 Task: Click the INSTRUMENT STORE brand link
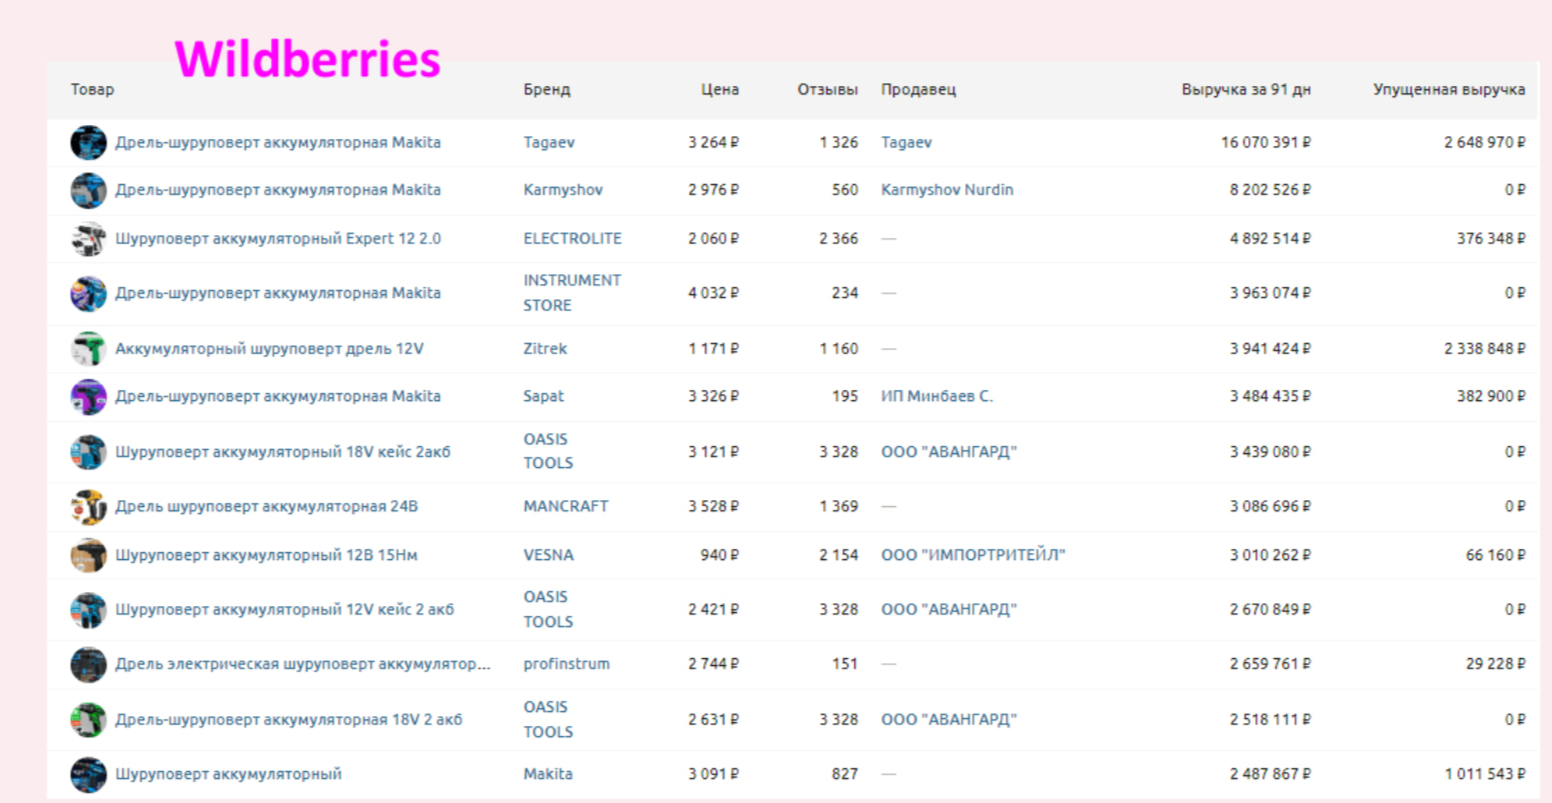572,293
